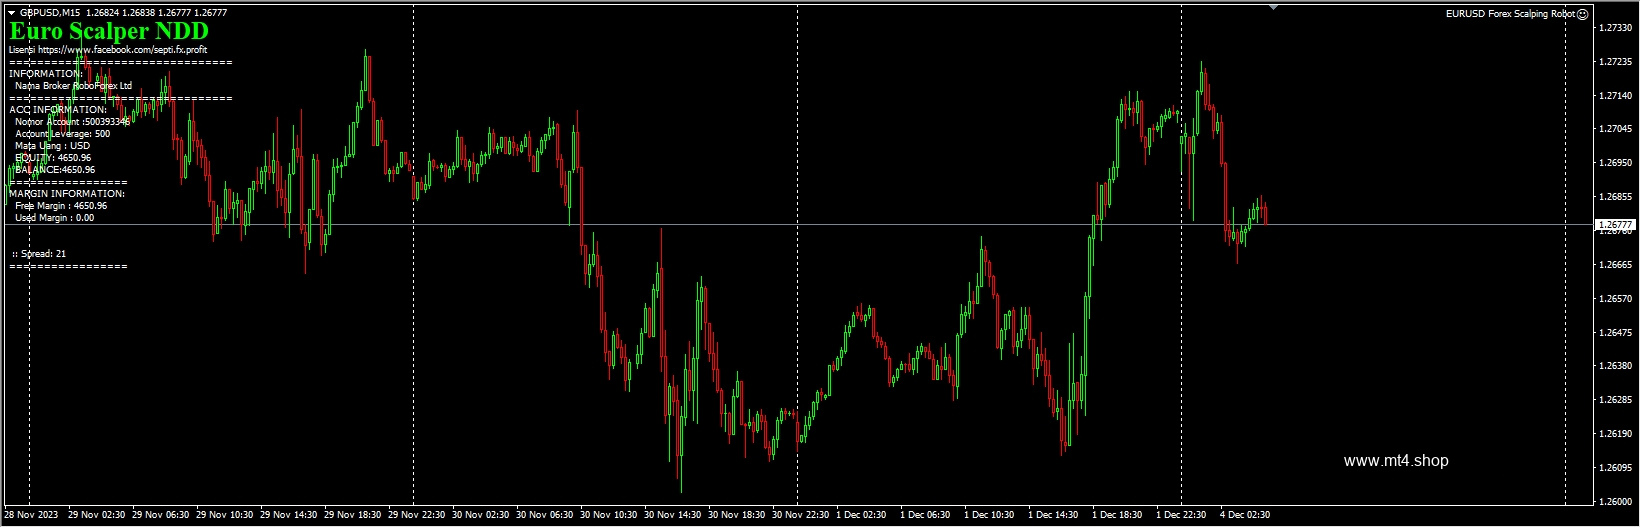Click the 1.26665 level on the price scale

[1617, 265]
